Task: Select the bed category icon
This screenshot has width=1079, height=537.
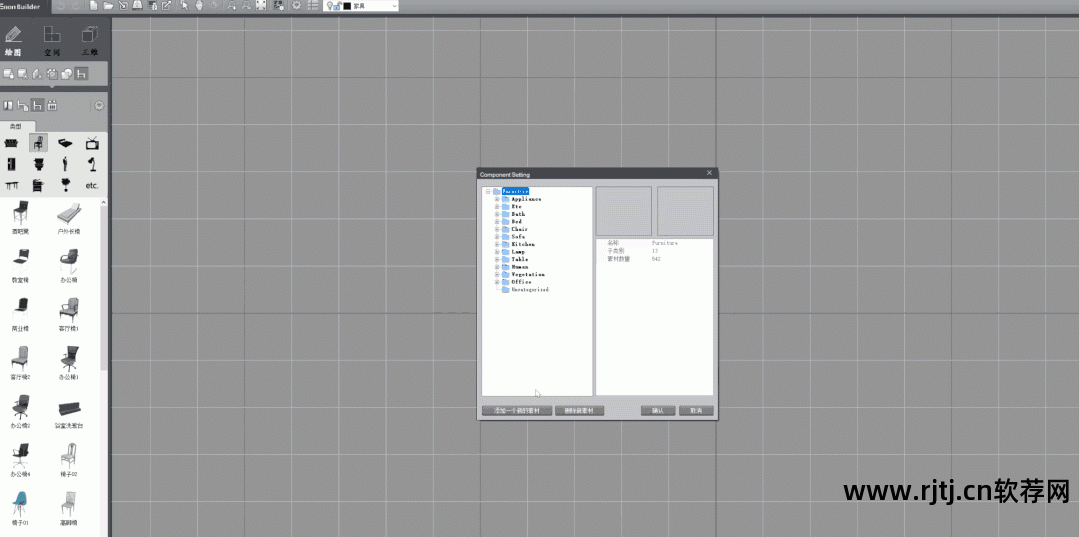Action: click(65, 143)
